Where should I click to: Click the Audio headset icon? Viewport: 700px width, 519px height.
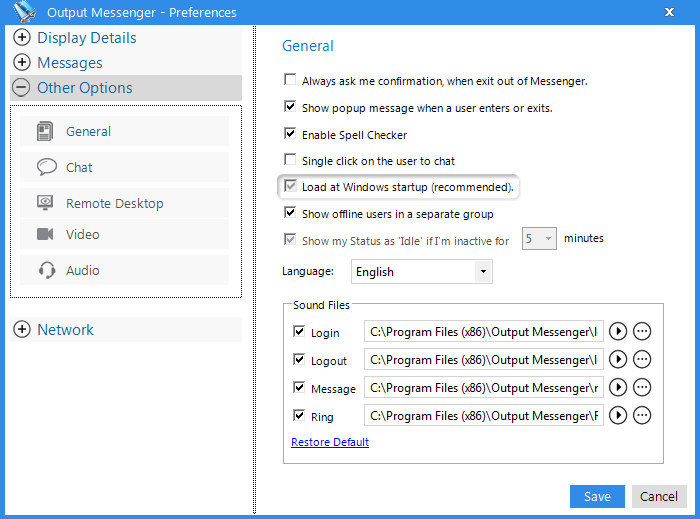[46, 270]
